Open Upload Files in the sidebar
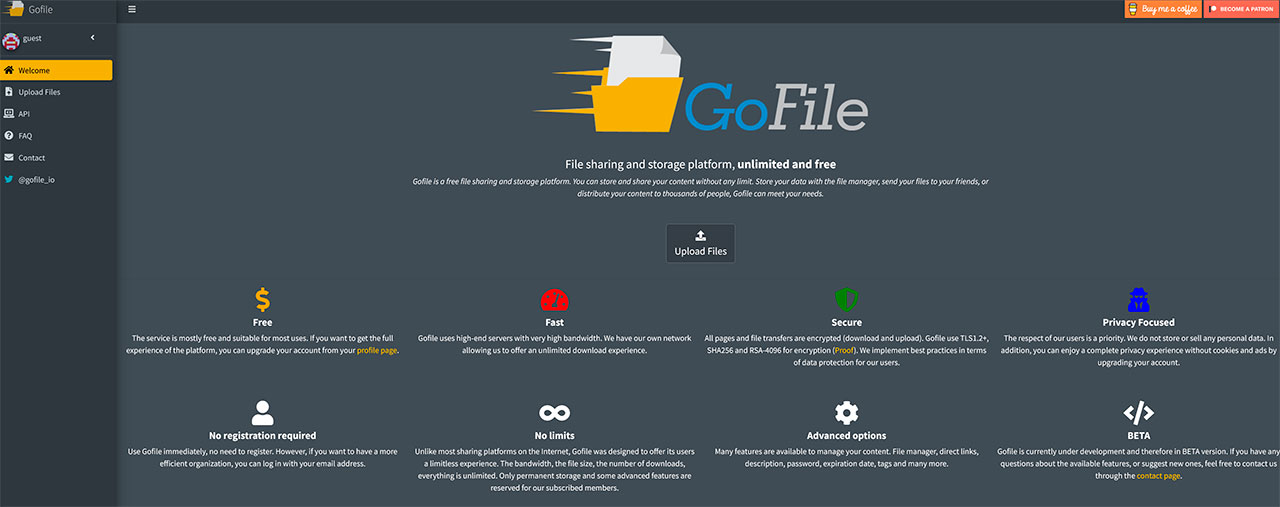This screenshot has width=1280, height=507. coord(57,92)
